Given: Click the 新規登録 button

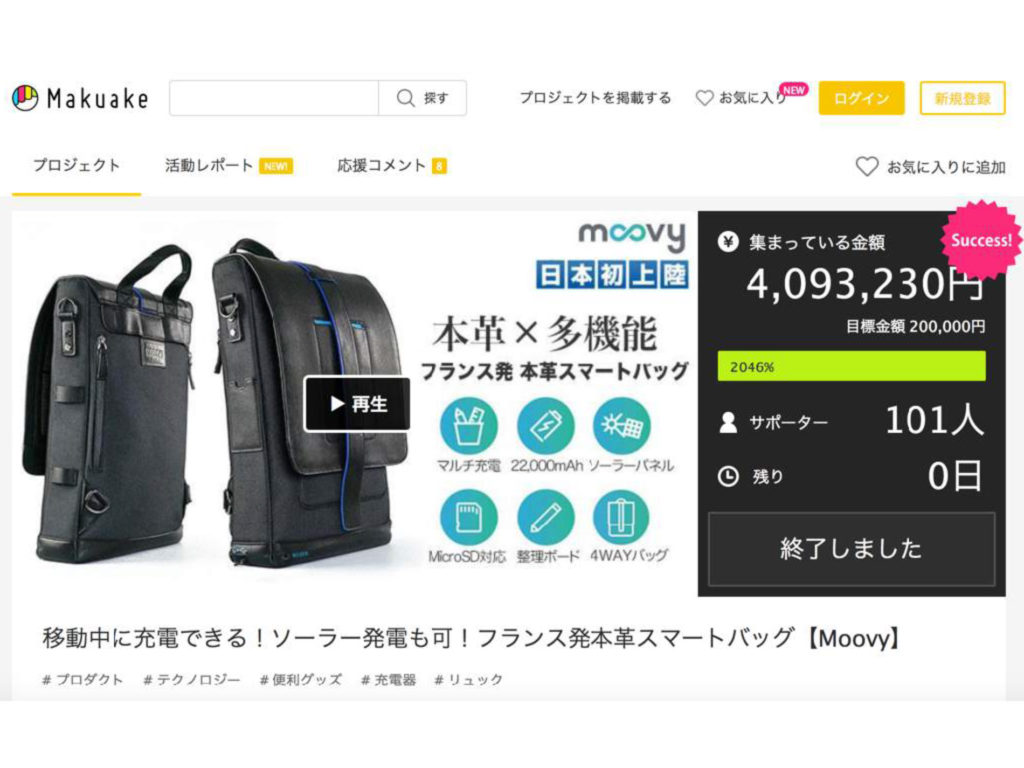Looking at the screenshot, I should pos(963,98).
